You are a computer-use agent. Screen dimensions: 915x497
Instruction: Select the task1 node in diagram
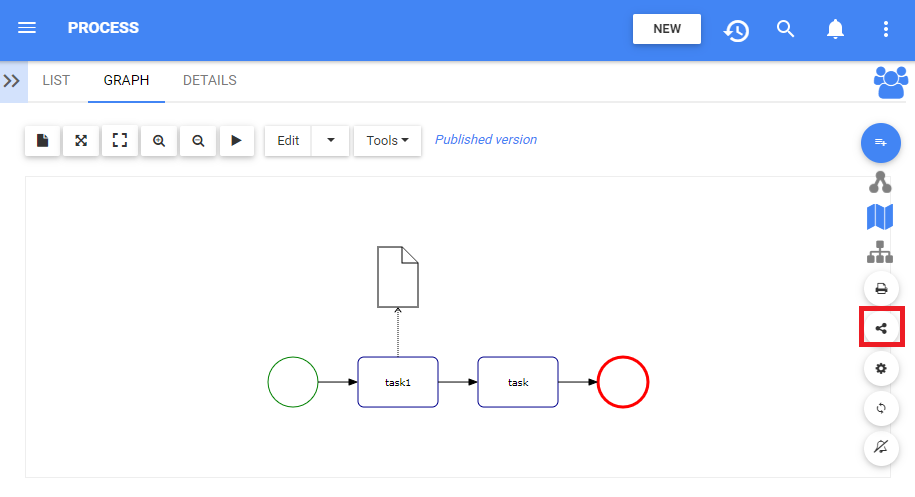pyautogui.click(x=398, y=382)
